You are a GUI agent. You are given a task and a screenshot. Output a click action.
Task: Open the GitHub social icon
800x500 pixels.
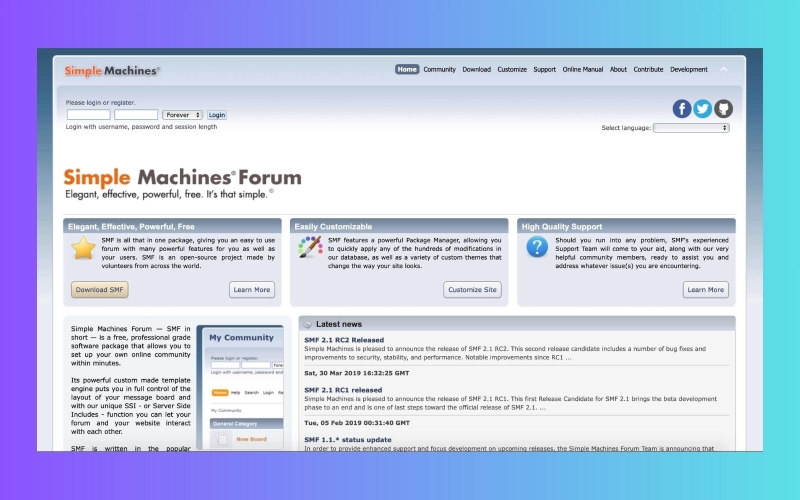click(x=723, y=109)
